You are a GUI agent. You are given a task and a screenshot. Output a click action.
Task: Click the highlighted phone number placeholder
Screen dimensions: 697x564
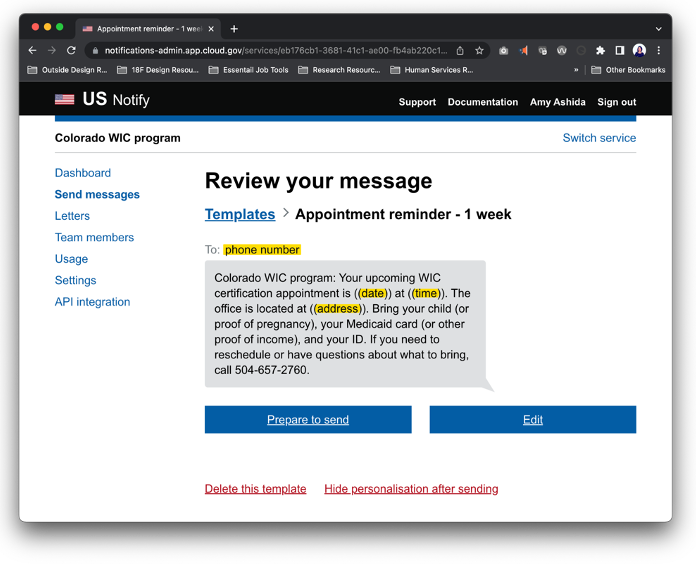click(262, 250)
